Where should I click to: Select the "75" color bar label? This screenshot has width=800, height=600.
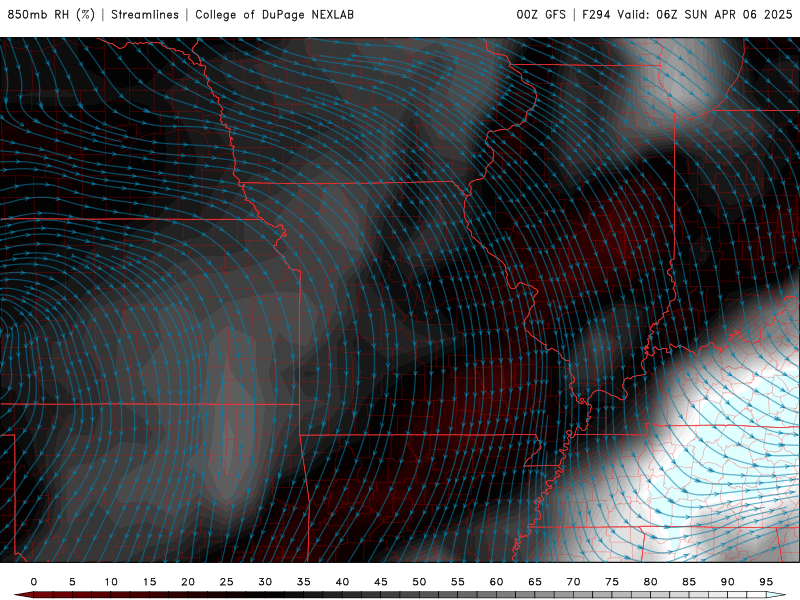[612, 582]
